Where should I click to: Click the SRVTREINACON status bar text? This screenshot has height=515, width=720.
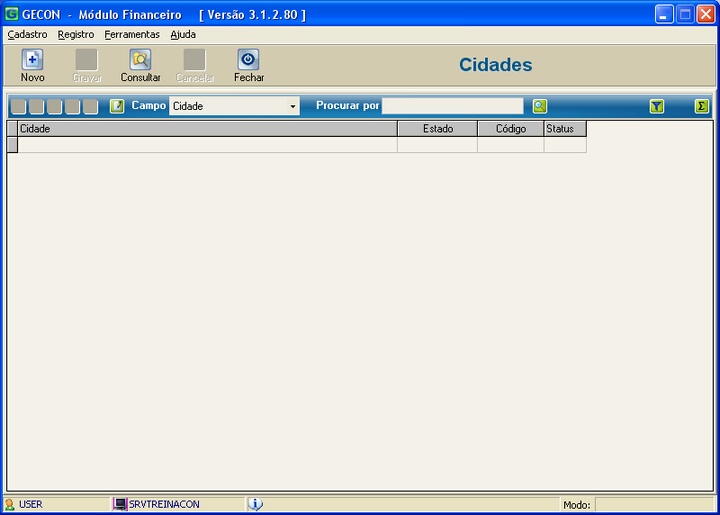164,504
